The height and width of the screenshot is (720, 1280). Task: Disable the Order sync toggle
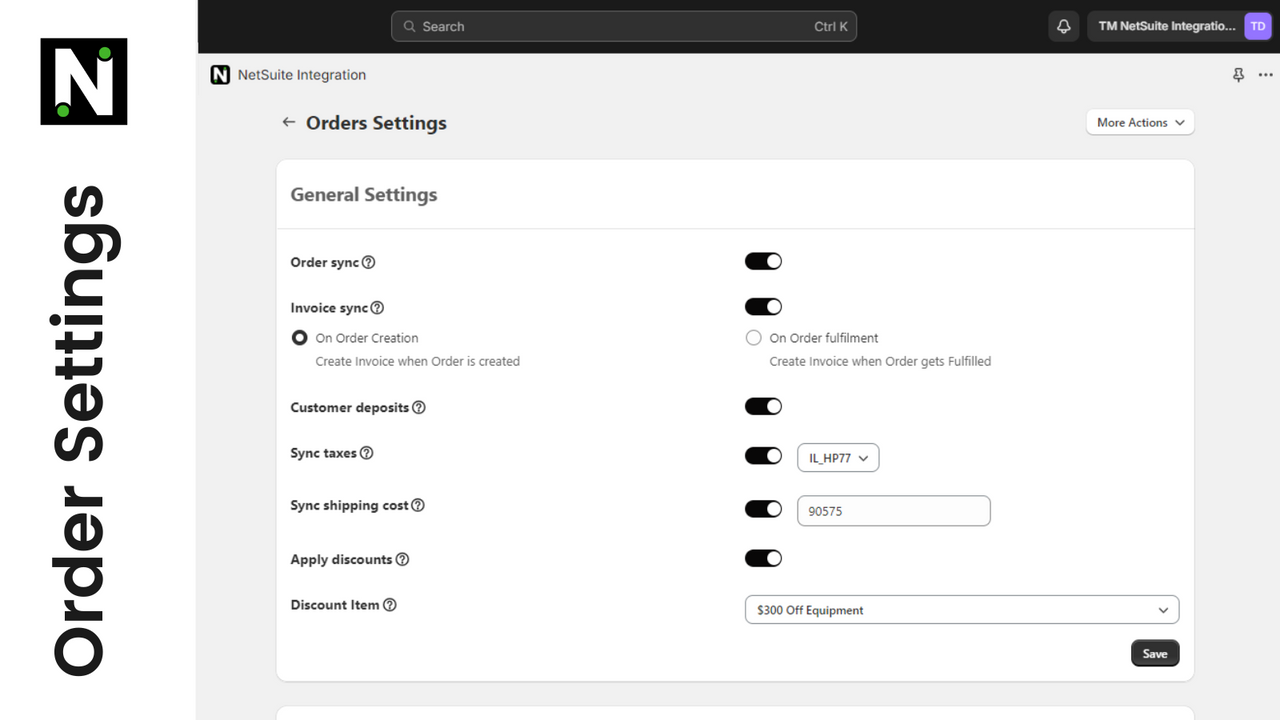click(763, 261)
